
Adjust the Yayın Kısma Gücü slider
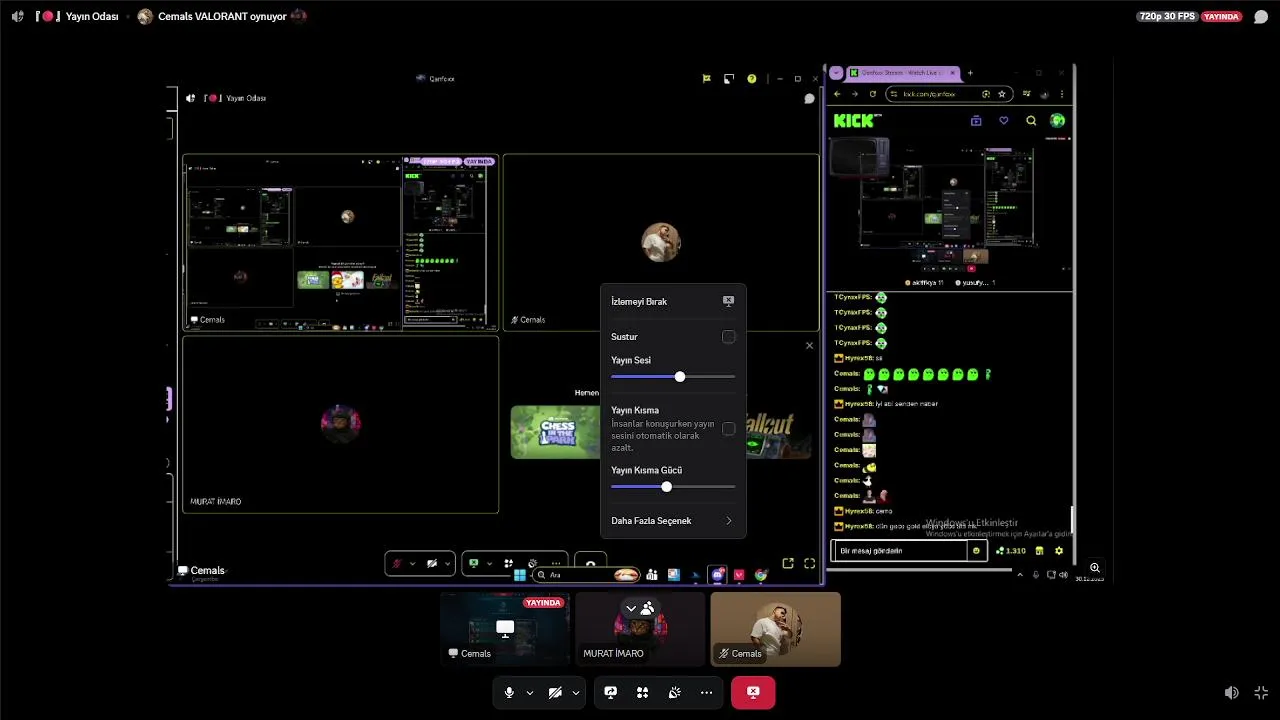(673, 486)
